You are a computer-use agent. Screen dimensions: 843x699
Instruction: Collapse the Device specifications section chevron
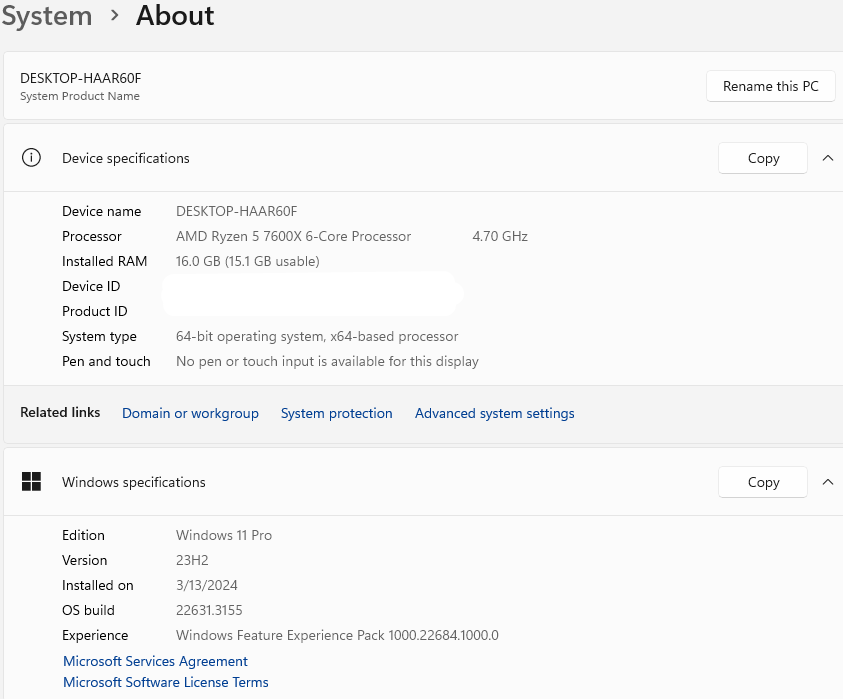tap(827, 158)
